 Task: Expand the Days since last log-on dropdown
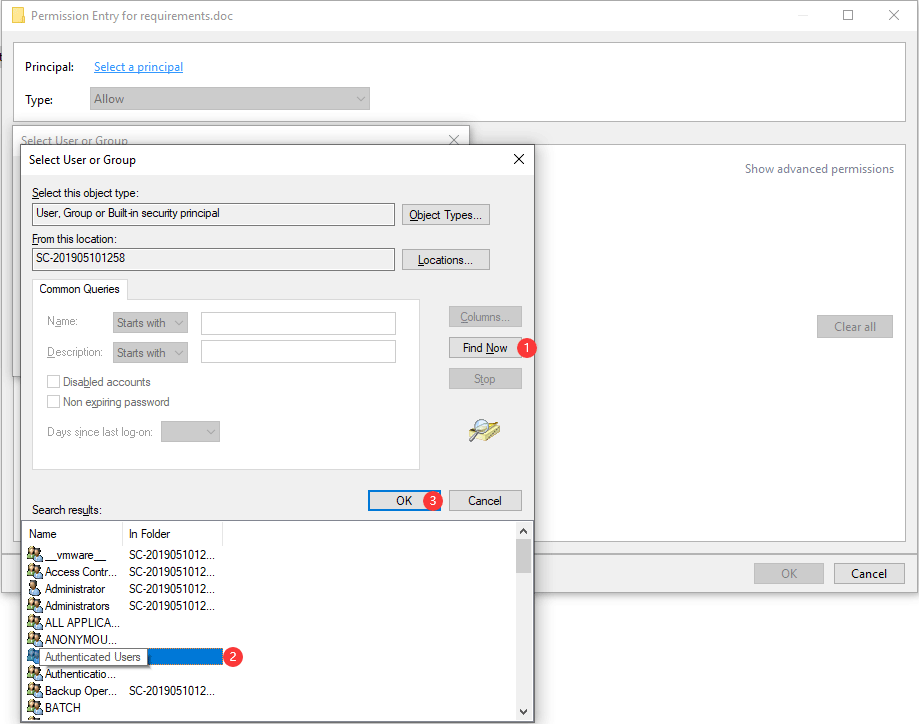pos(190,431)
